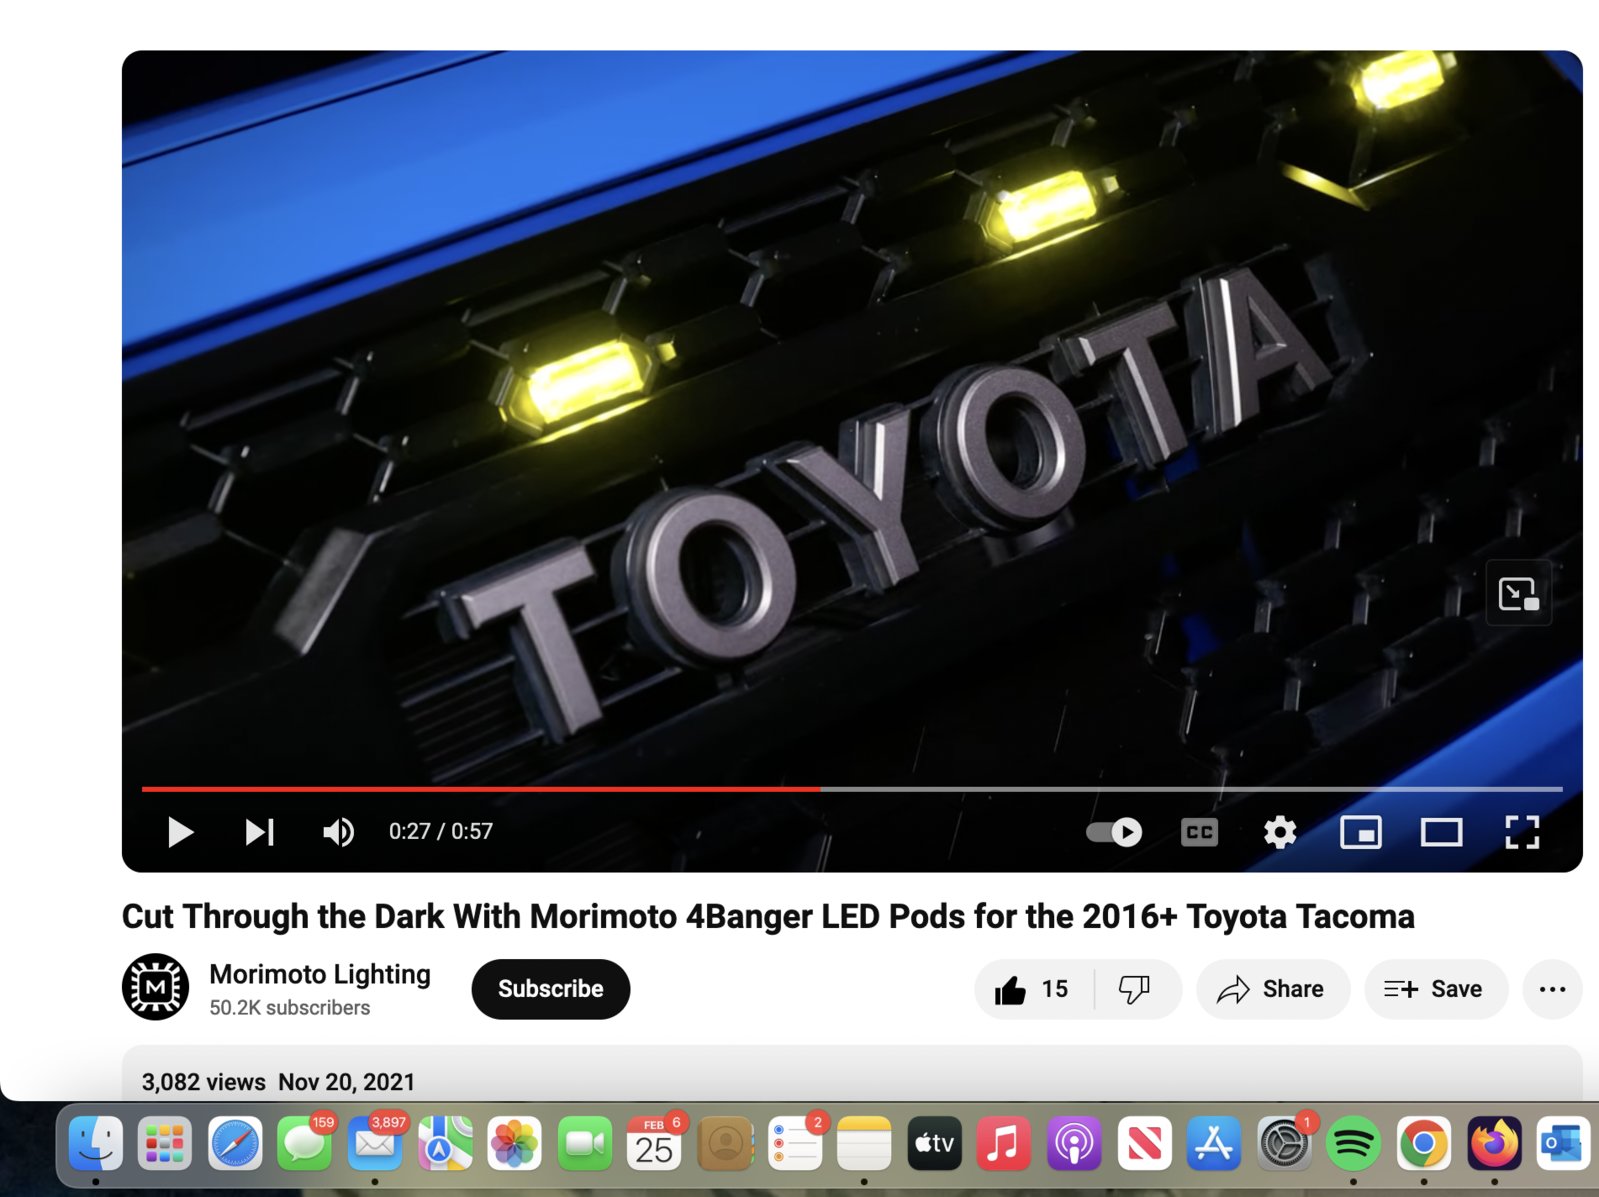
Task: Click the 50.2K subscribers text
Action: [x=290, y=1008]
